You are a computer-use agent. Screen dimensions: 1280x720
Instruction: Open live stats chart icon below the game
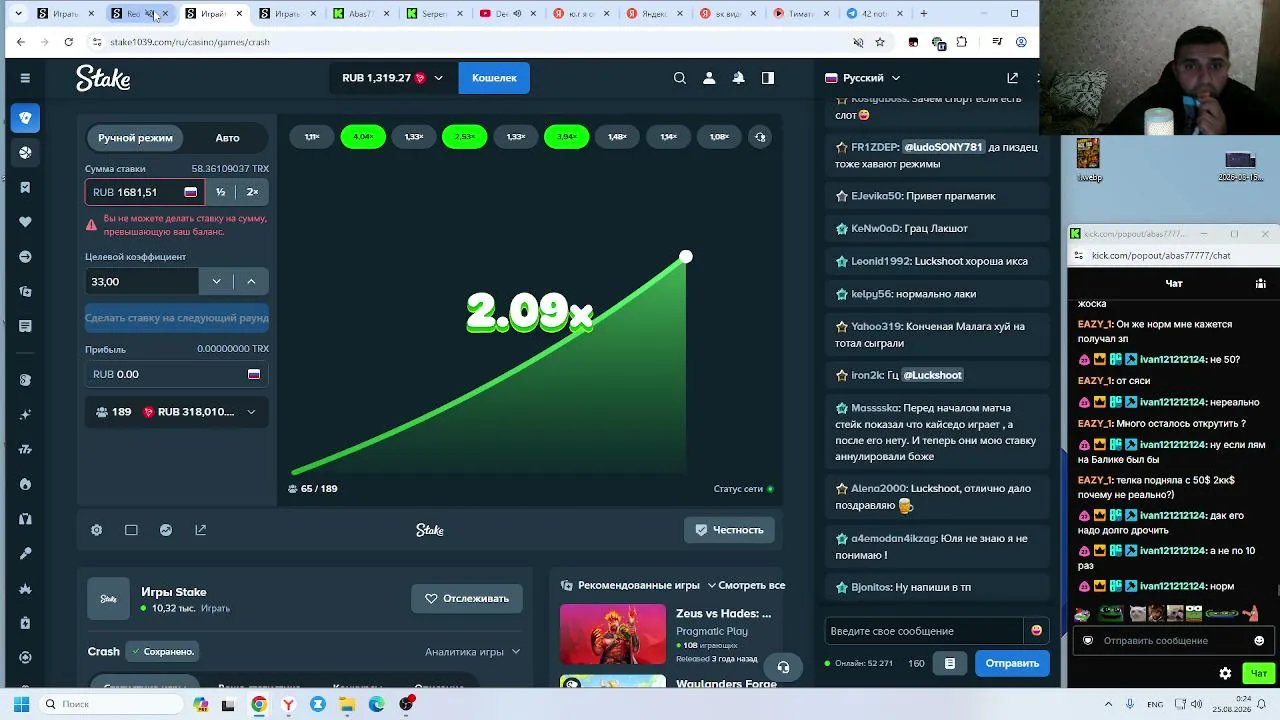pyautogui.click(x=166, y=530)
